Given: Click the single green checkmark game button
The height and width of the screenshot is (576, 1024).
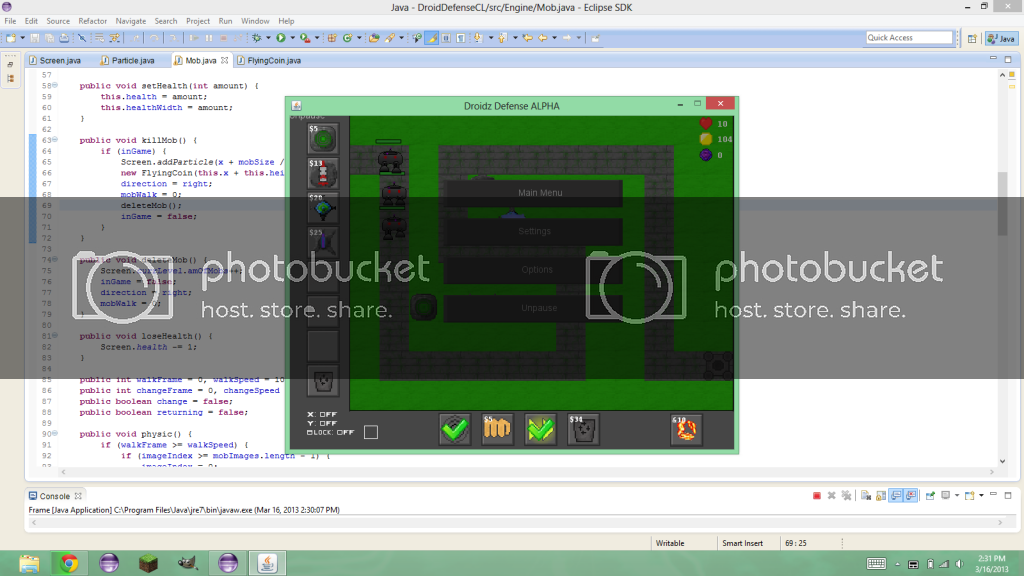Looking at the screenshot, I should click(x=455, y=429).
